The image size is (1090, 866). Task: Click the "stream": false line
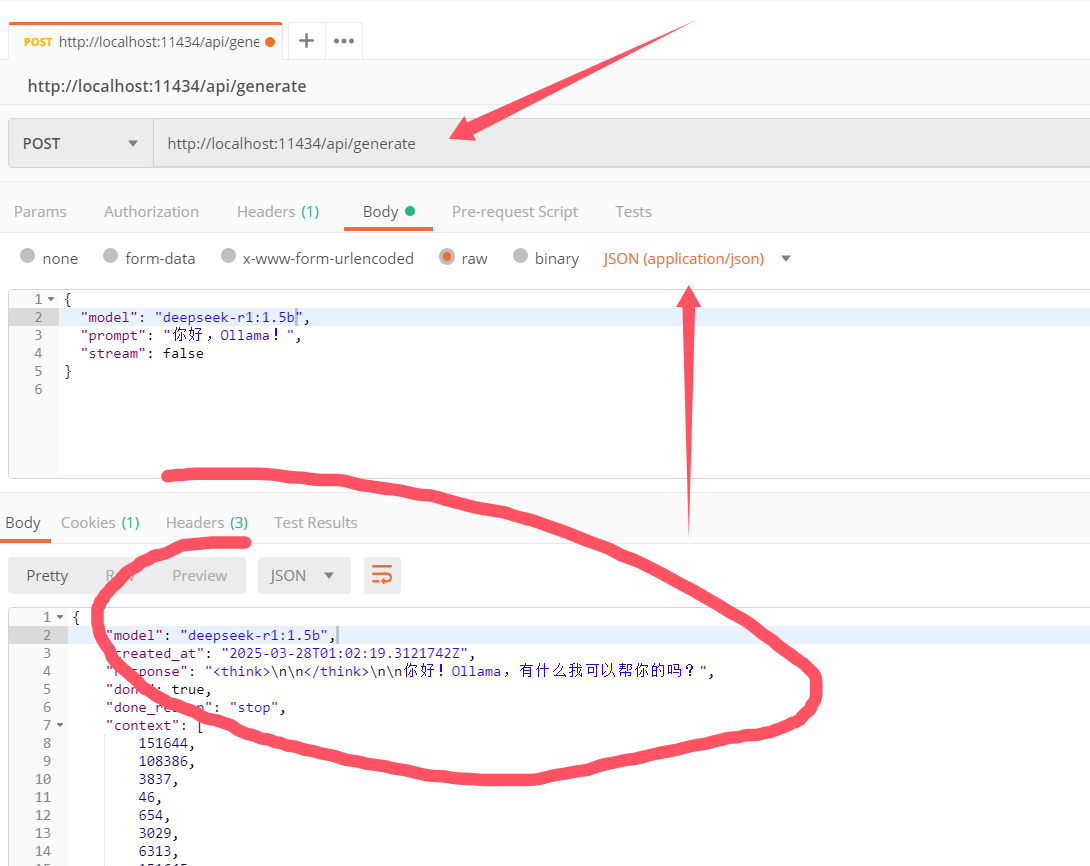[x=142, y=353]
